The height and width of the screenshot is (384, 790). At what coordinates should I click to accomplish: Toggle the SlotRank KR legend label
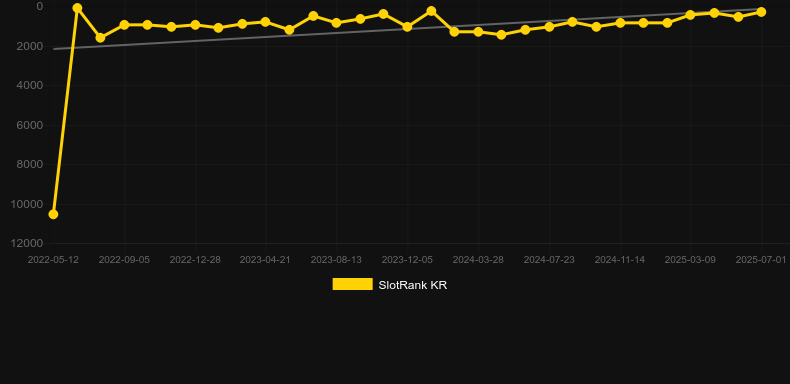(x=413, y=285)
